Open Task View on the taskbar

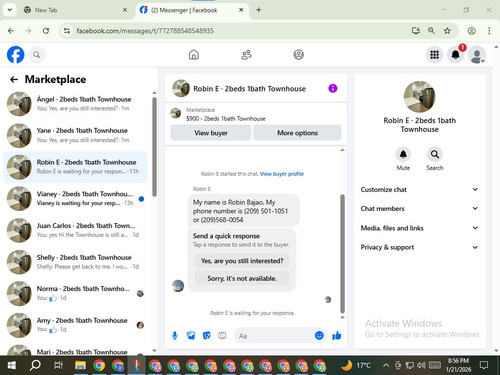click(58, 365)
